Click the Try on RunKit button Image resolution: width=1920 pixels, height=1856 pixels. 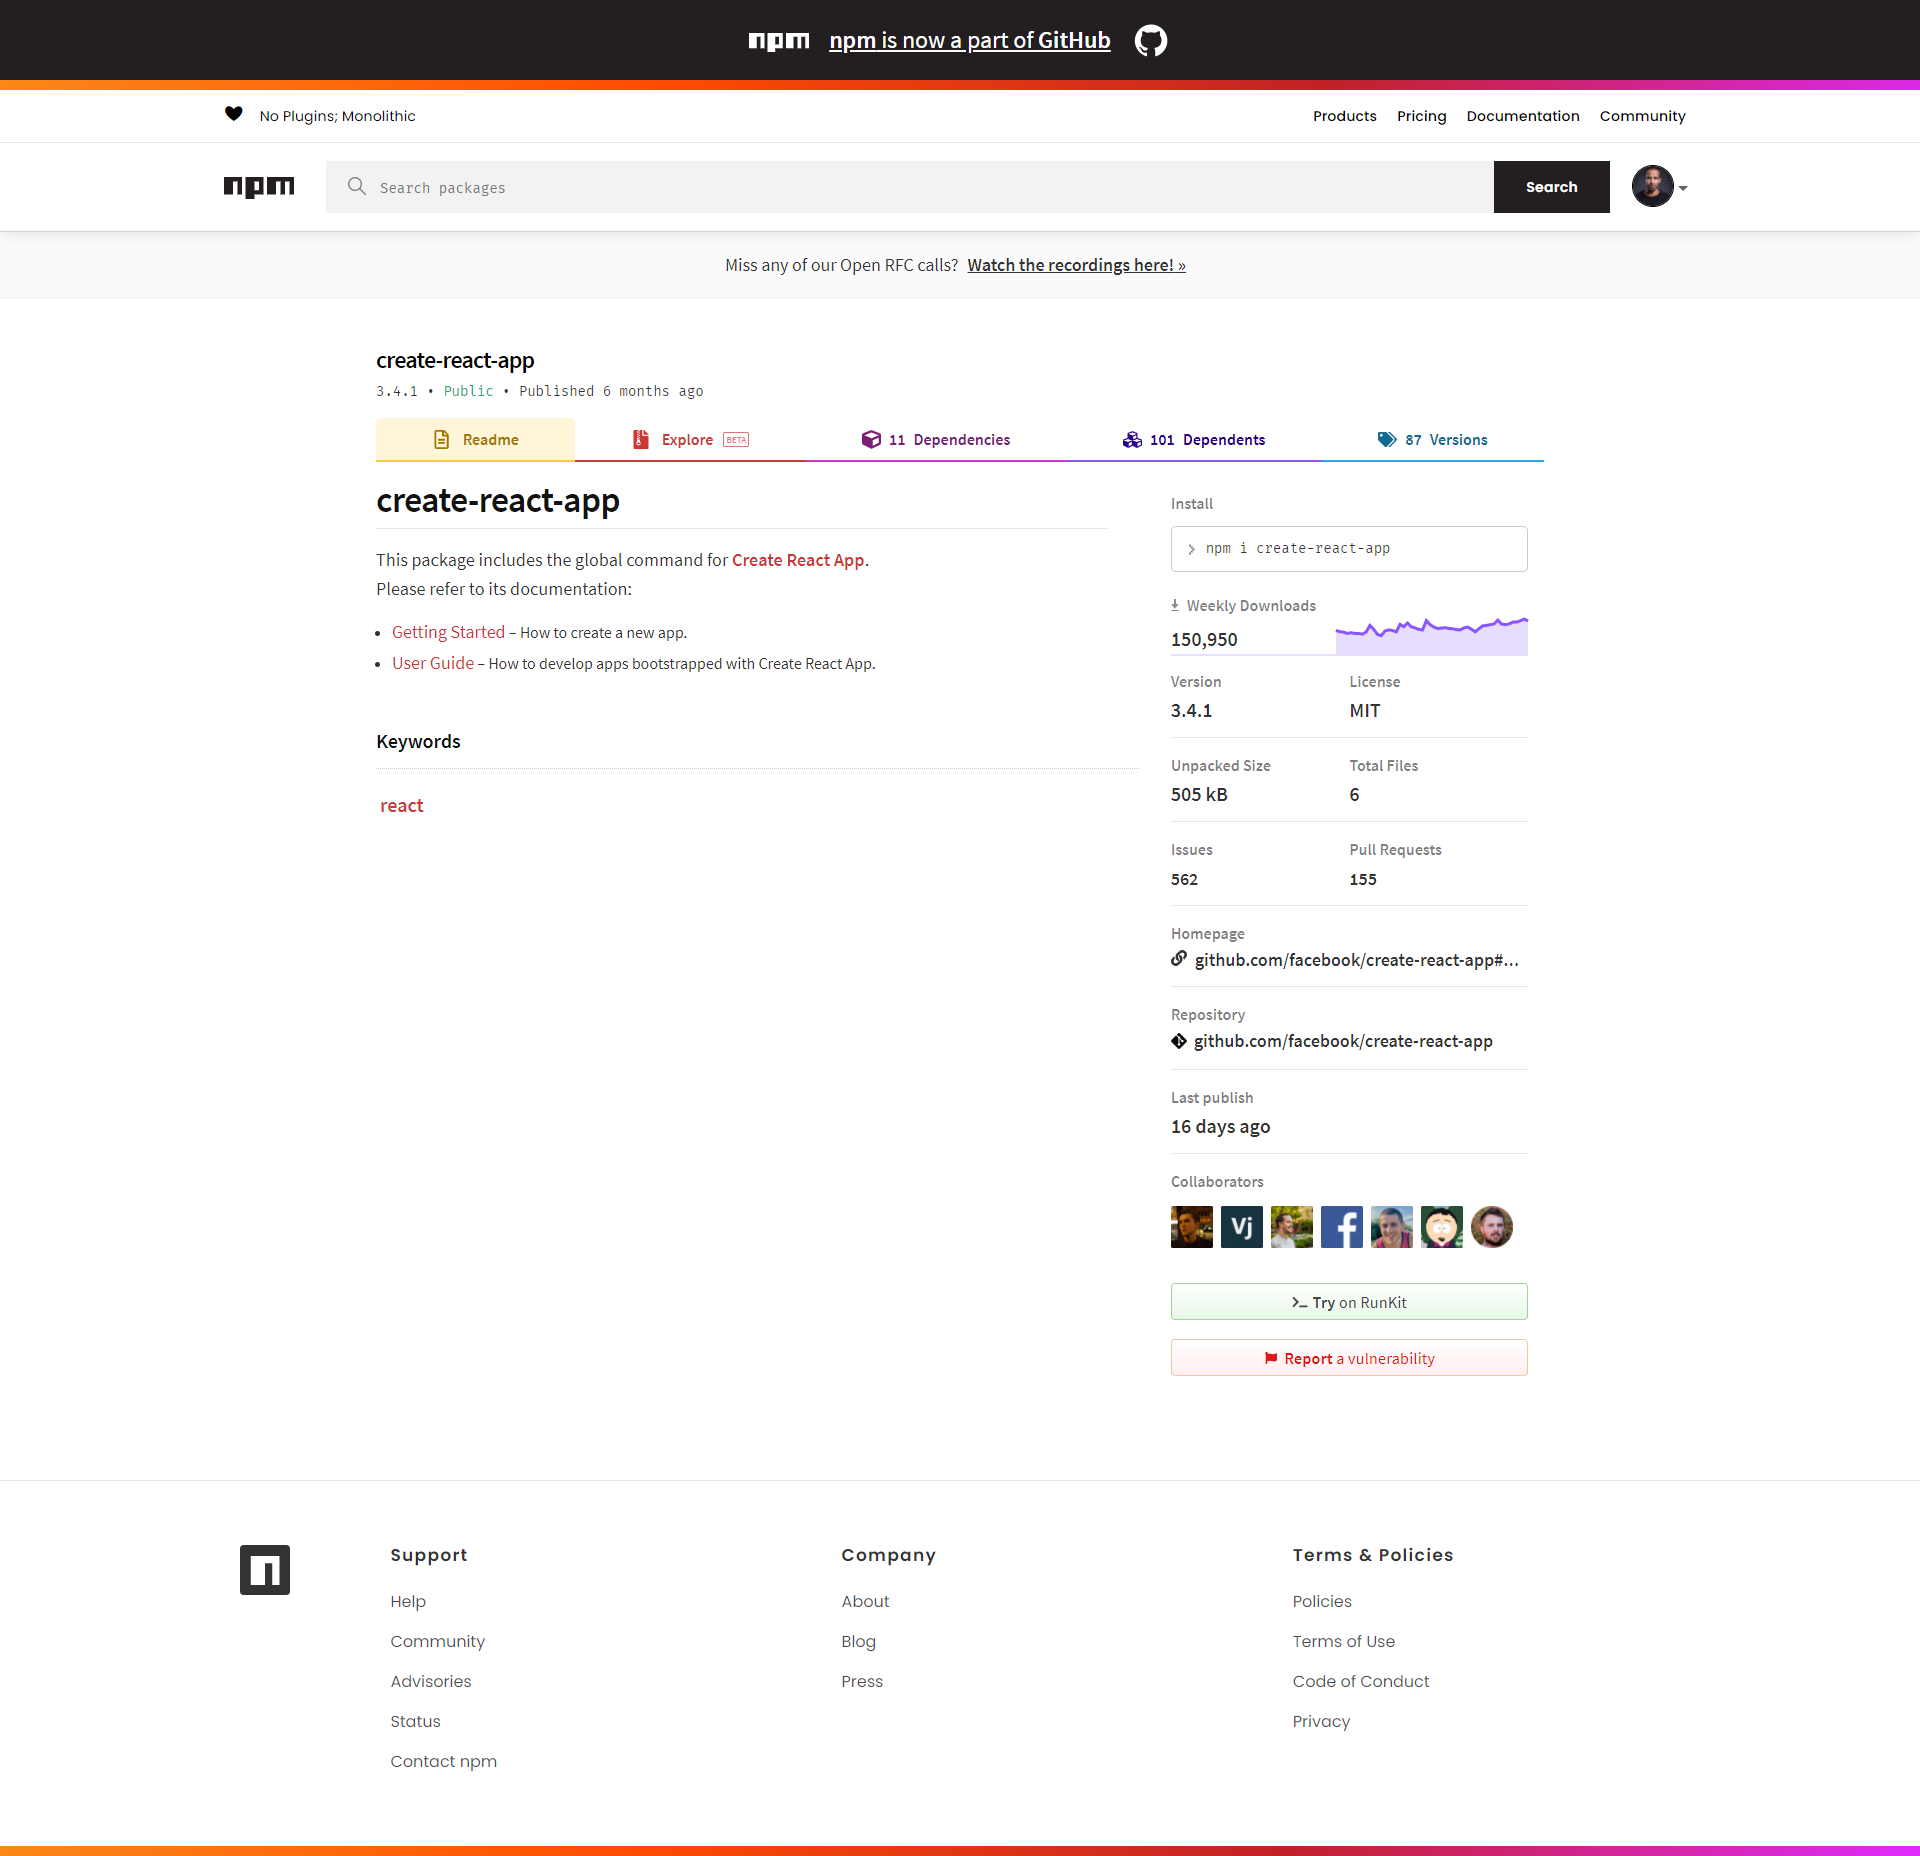1348,1301
